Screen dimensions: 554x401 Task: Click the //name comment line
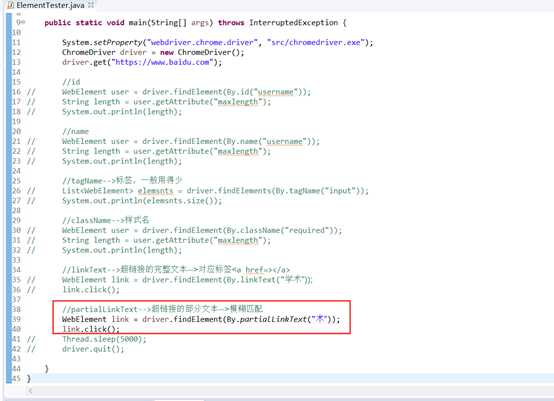75,131
